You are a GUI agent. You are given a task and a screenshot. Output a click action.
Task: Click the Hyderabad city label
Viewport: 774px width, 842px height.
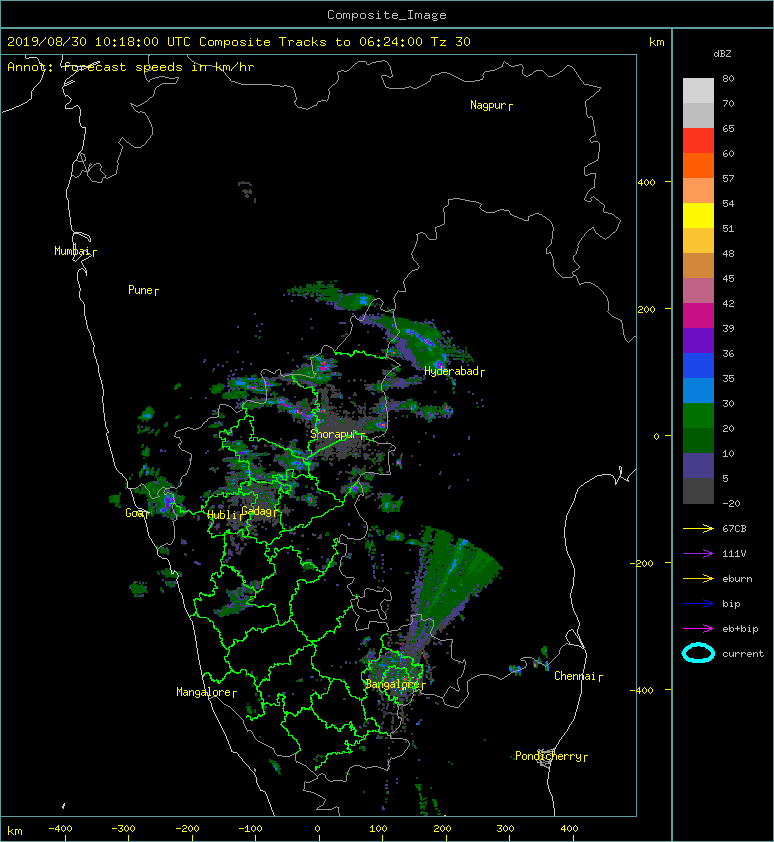click(x=451, y=371)
